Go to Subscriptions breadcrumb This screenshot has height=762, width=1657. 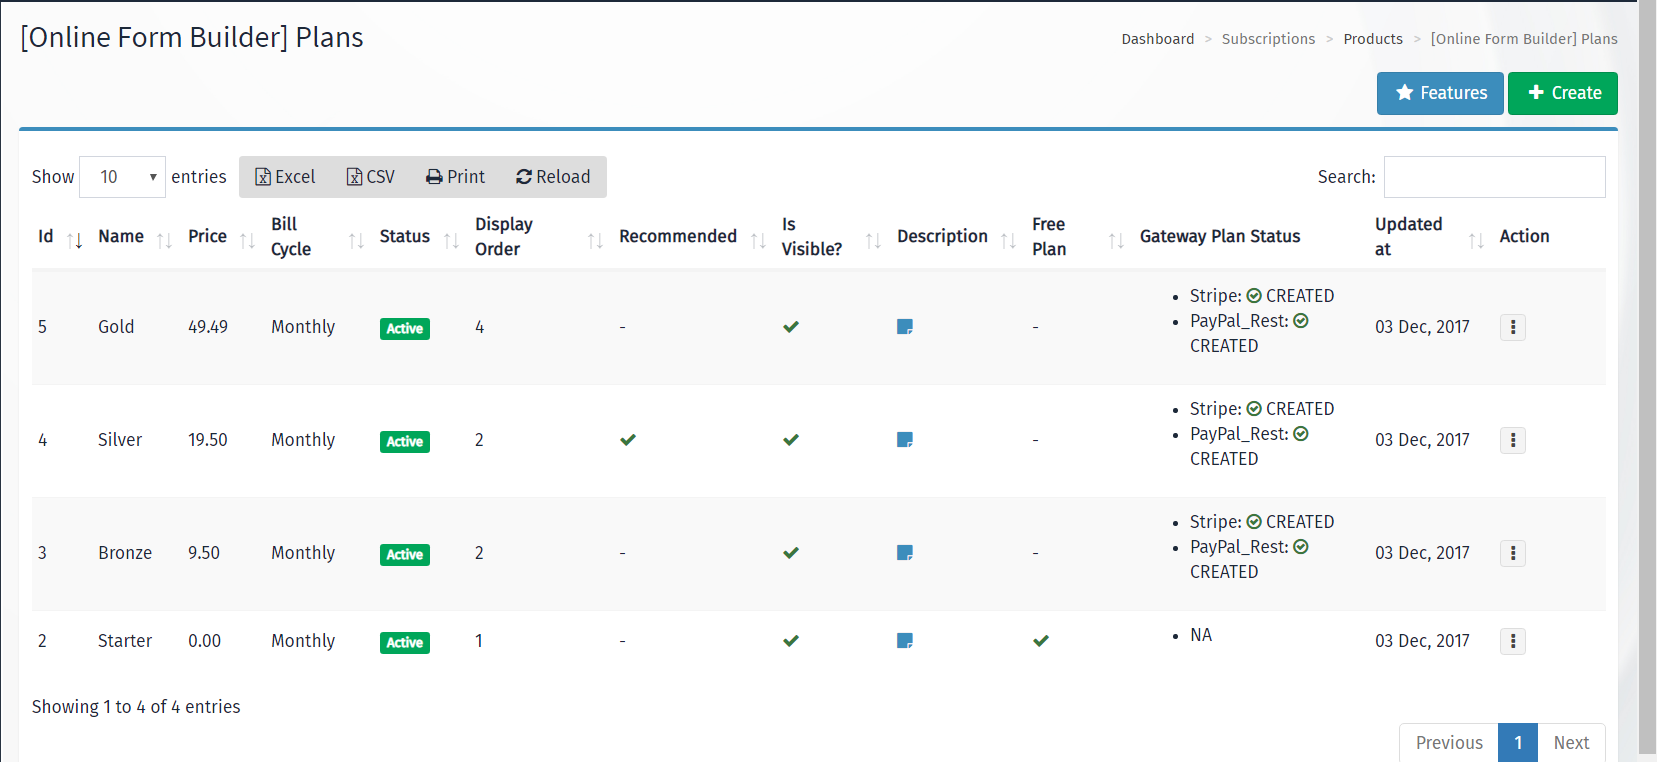click(1268, 39)
